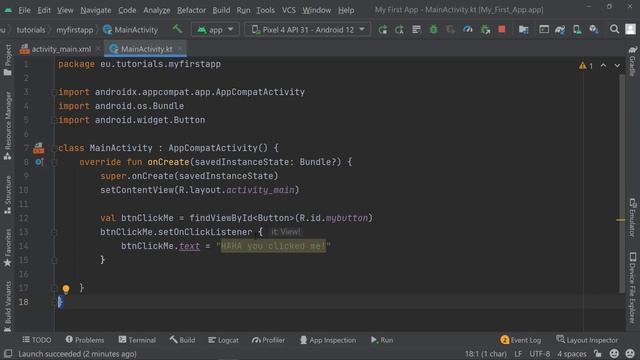This screenshot has height=360, width=640.
Task: Click the Apply Code Changes icon
Action: (x=416, y=29)
